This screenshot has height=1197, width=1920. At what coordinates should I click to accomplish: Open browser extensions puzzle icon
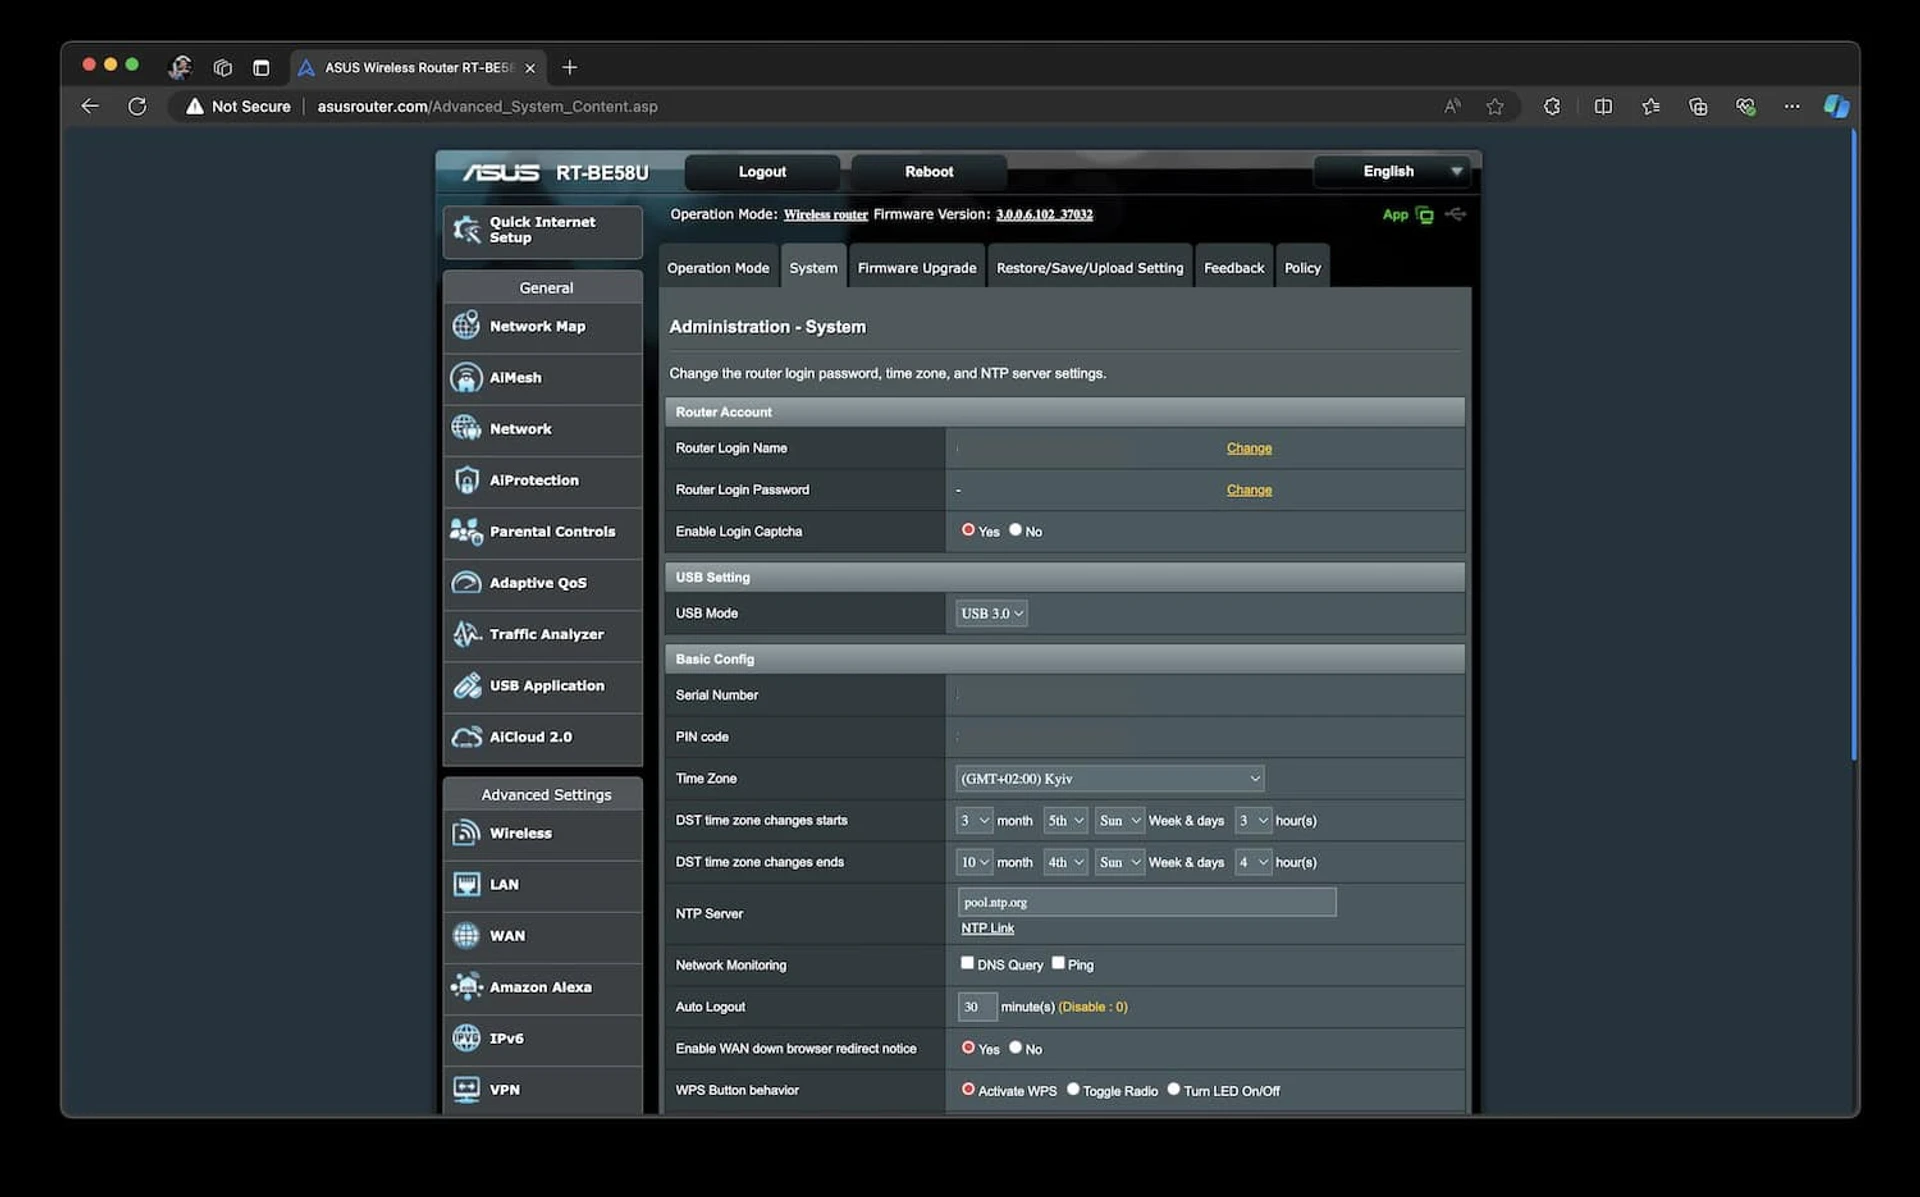(x=1552, y=106)
